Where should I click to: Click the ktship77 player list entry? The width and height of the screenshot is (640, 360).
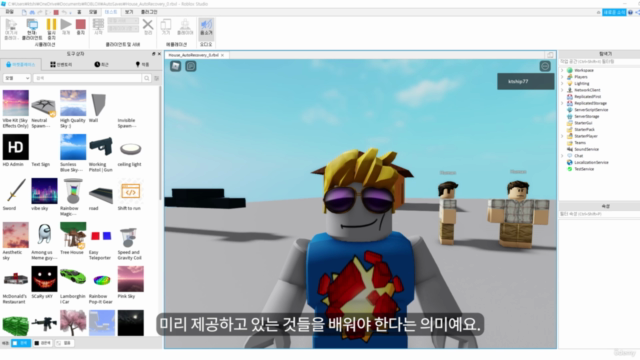click(525, 81)
